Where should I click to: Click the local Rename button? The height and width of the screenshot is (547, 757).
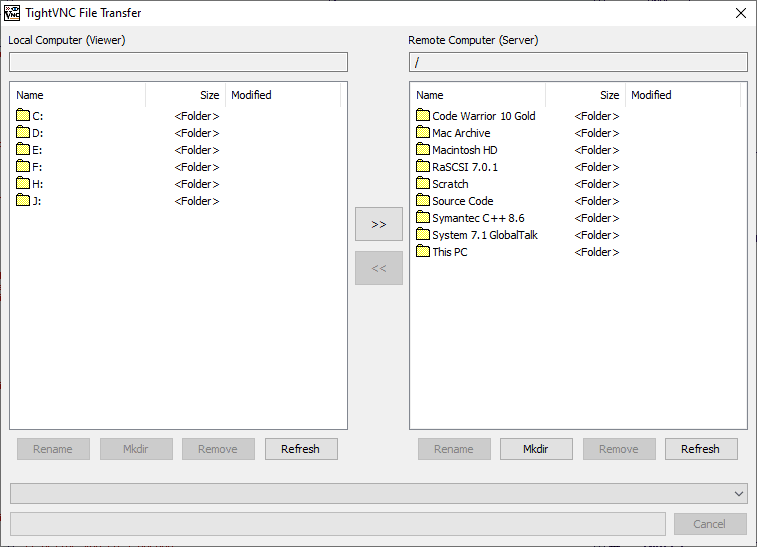pos(53,449)
